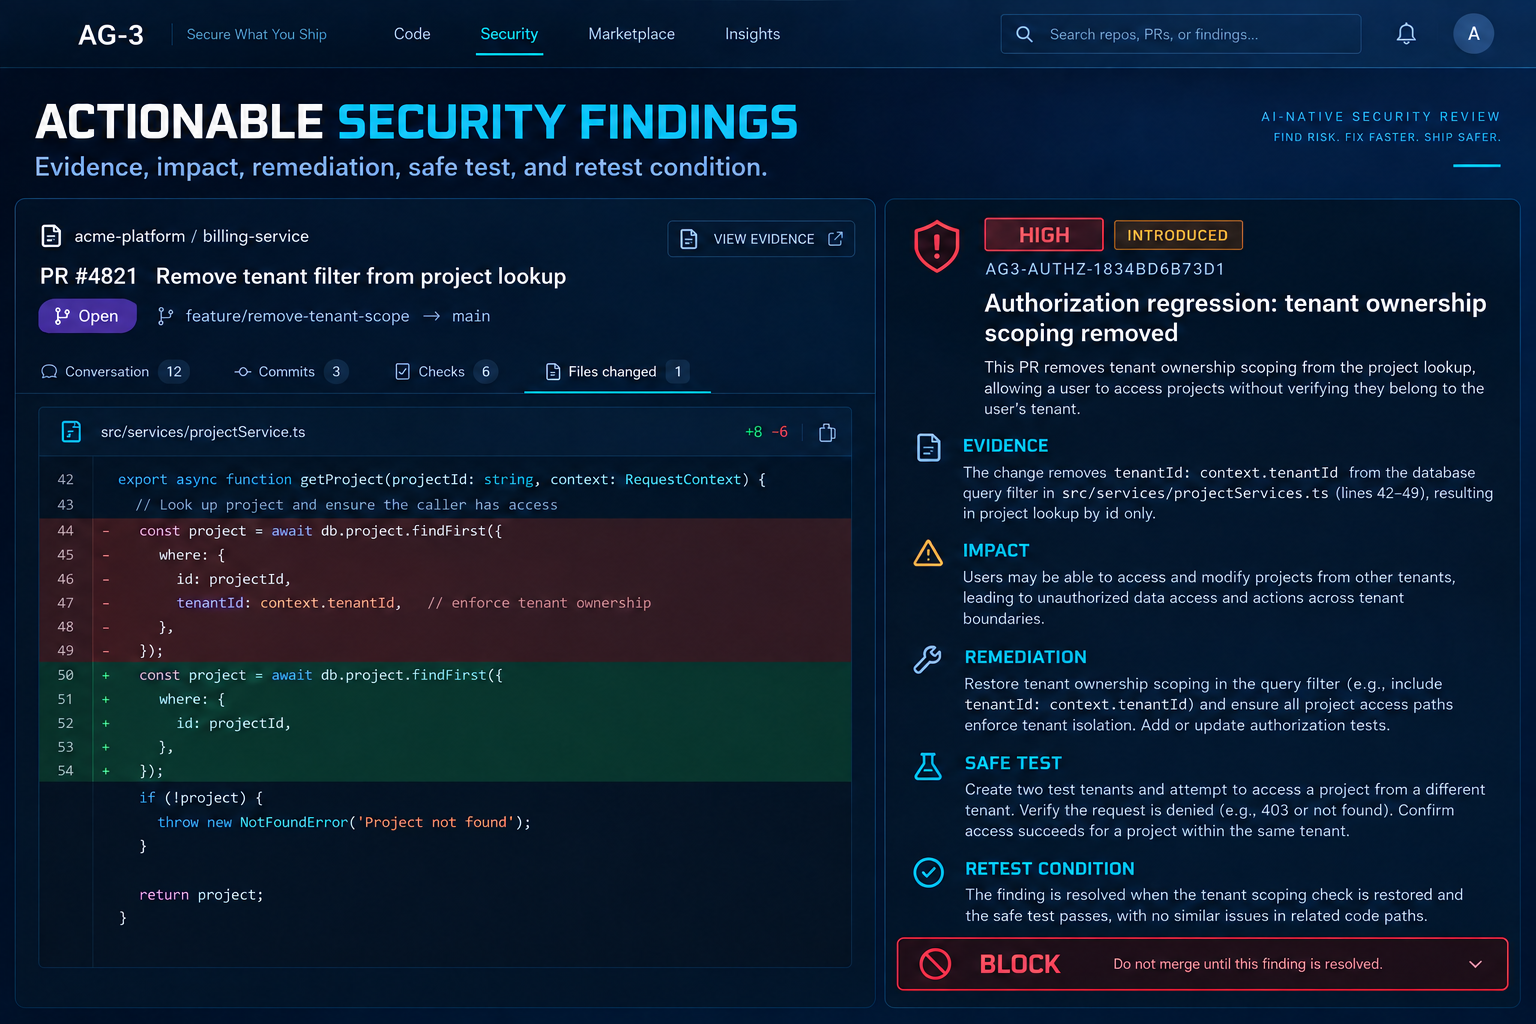Expand the BLOCK decision chevron
The width and height of the screenshot is (1536, 1024).
coord(1475,964)
